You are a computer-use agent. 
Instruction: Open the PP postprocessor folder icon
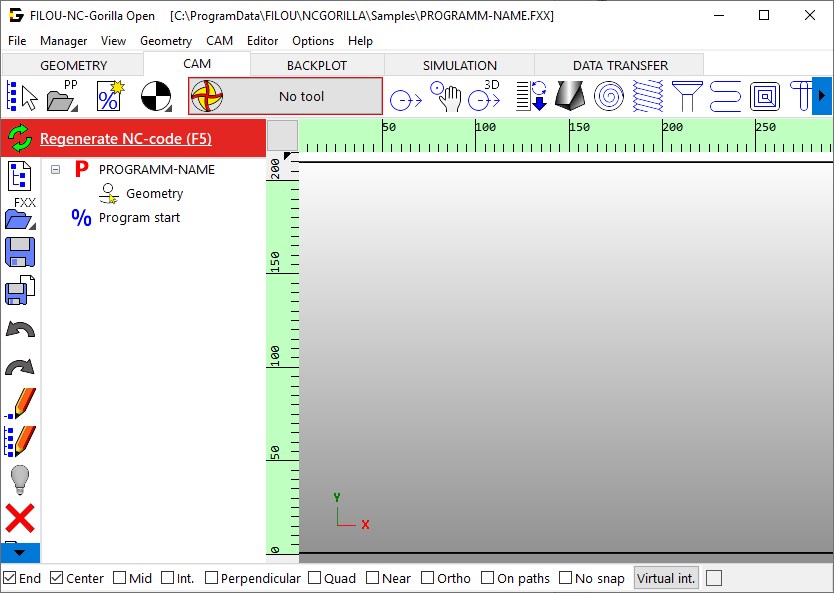63,96
